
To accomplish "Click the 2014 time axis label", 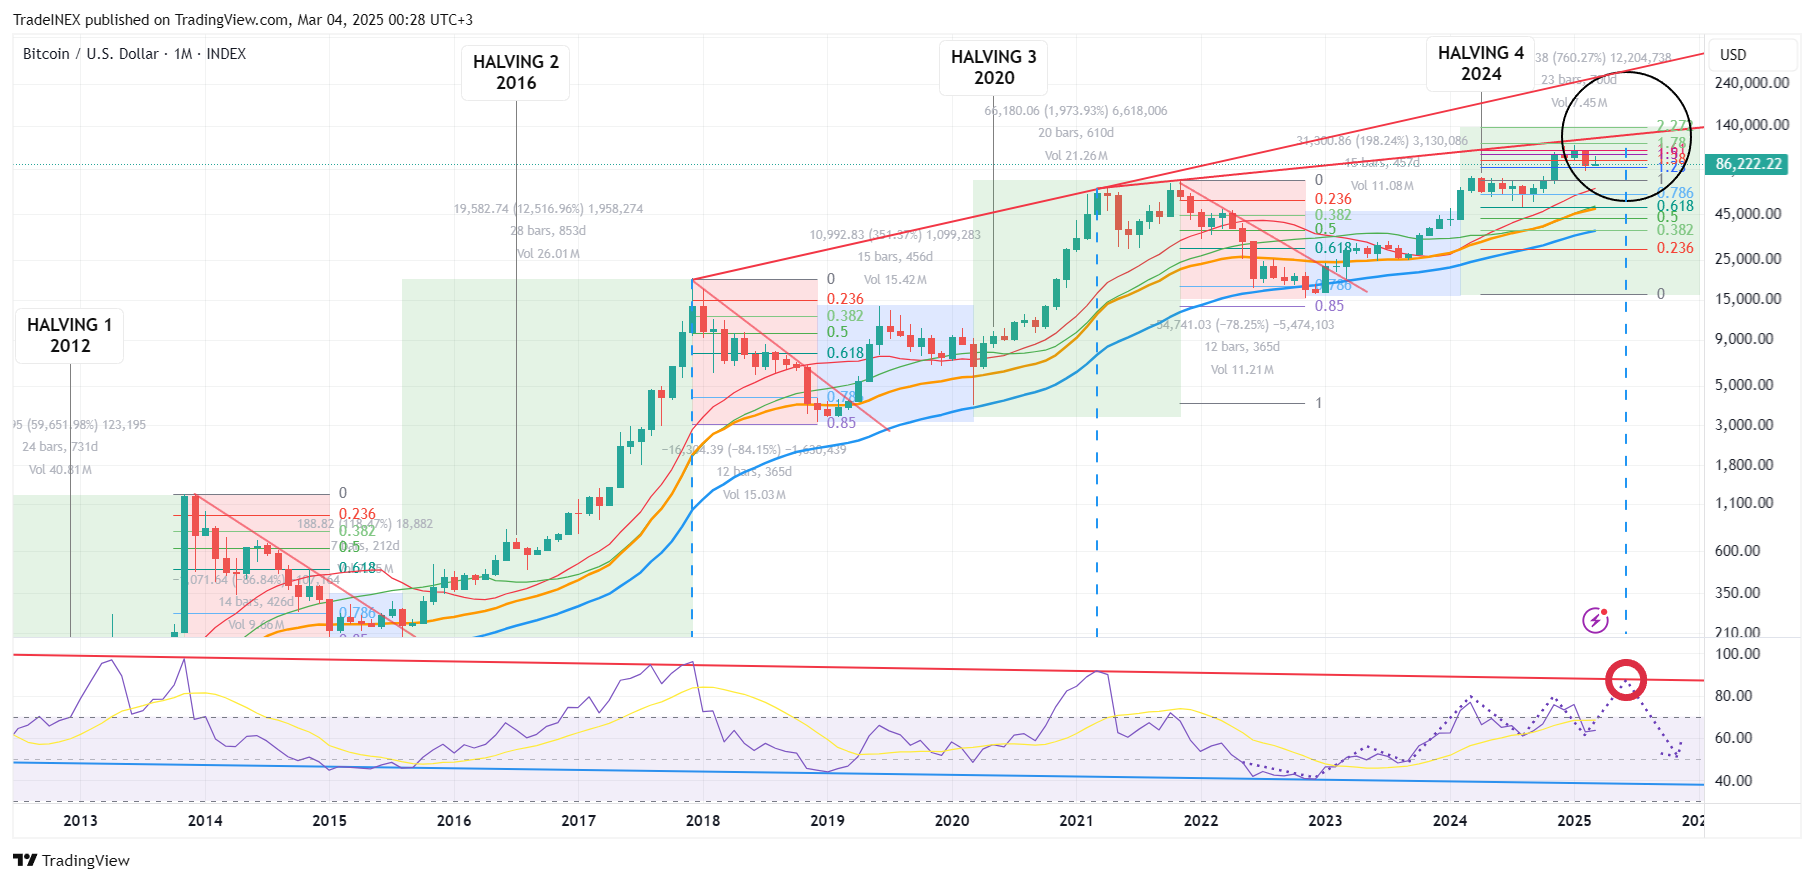I will 205,821.
